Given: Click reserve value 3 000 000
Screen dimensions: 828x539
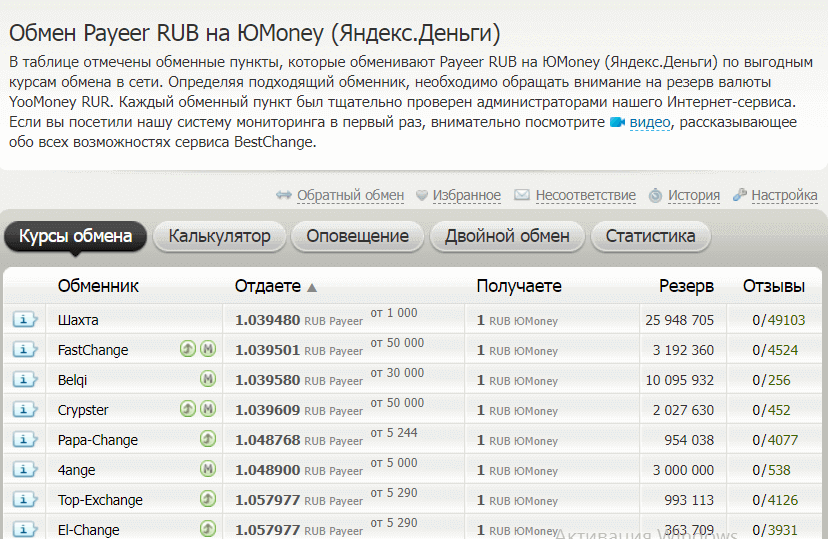Looking at the screenshot, I should pyautogui.click(x=683, y=470).
